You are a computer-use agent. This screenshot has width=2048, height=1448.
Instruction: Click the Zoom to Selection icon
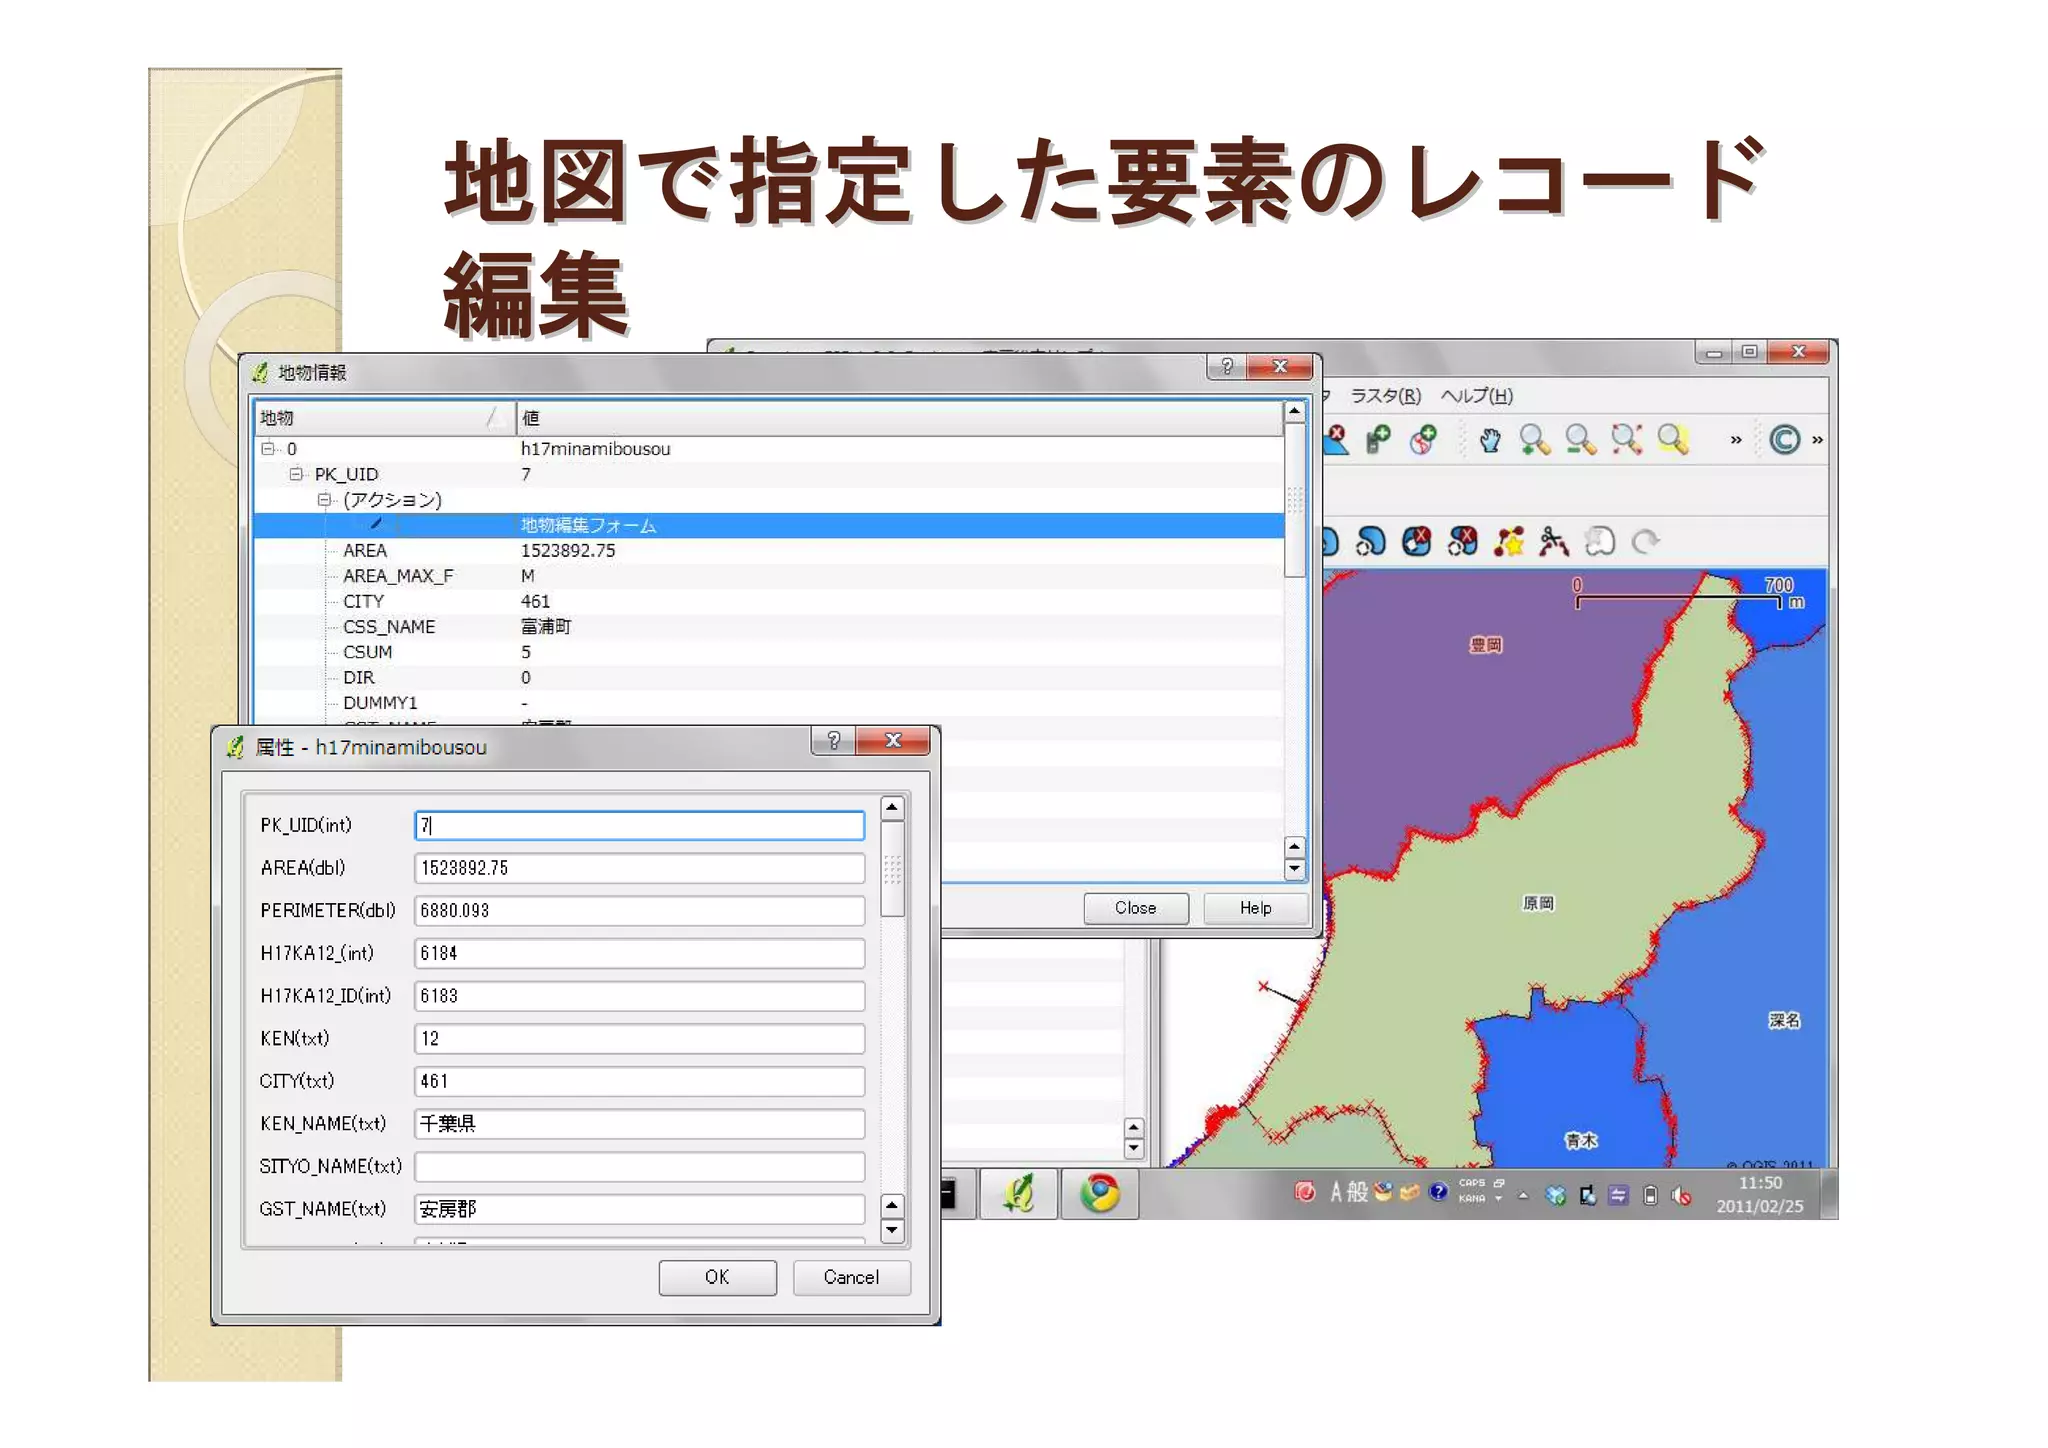(1673, 440)
